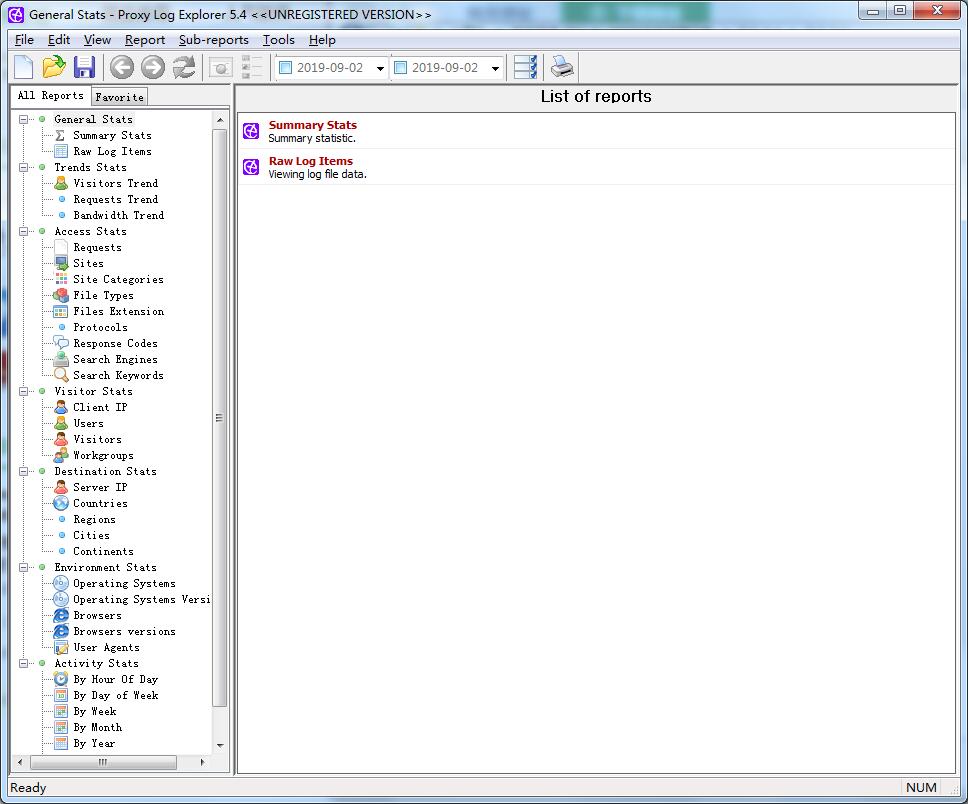
Task: Collapse the Trends Stats node
Action: click(23, 167)
